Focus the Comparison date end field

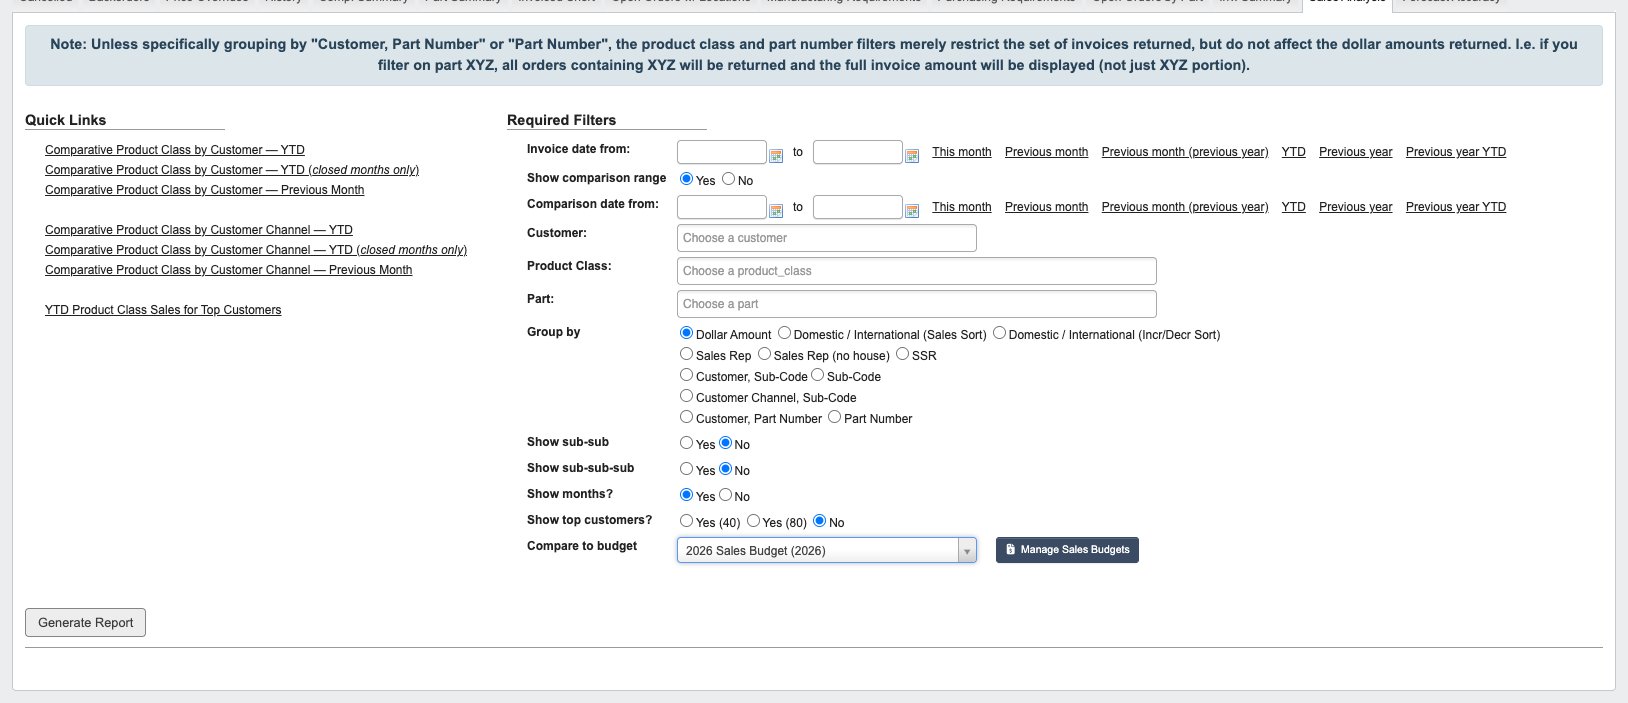(x=858, y=207)
